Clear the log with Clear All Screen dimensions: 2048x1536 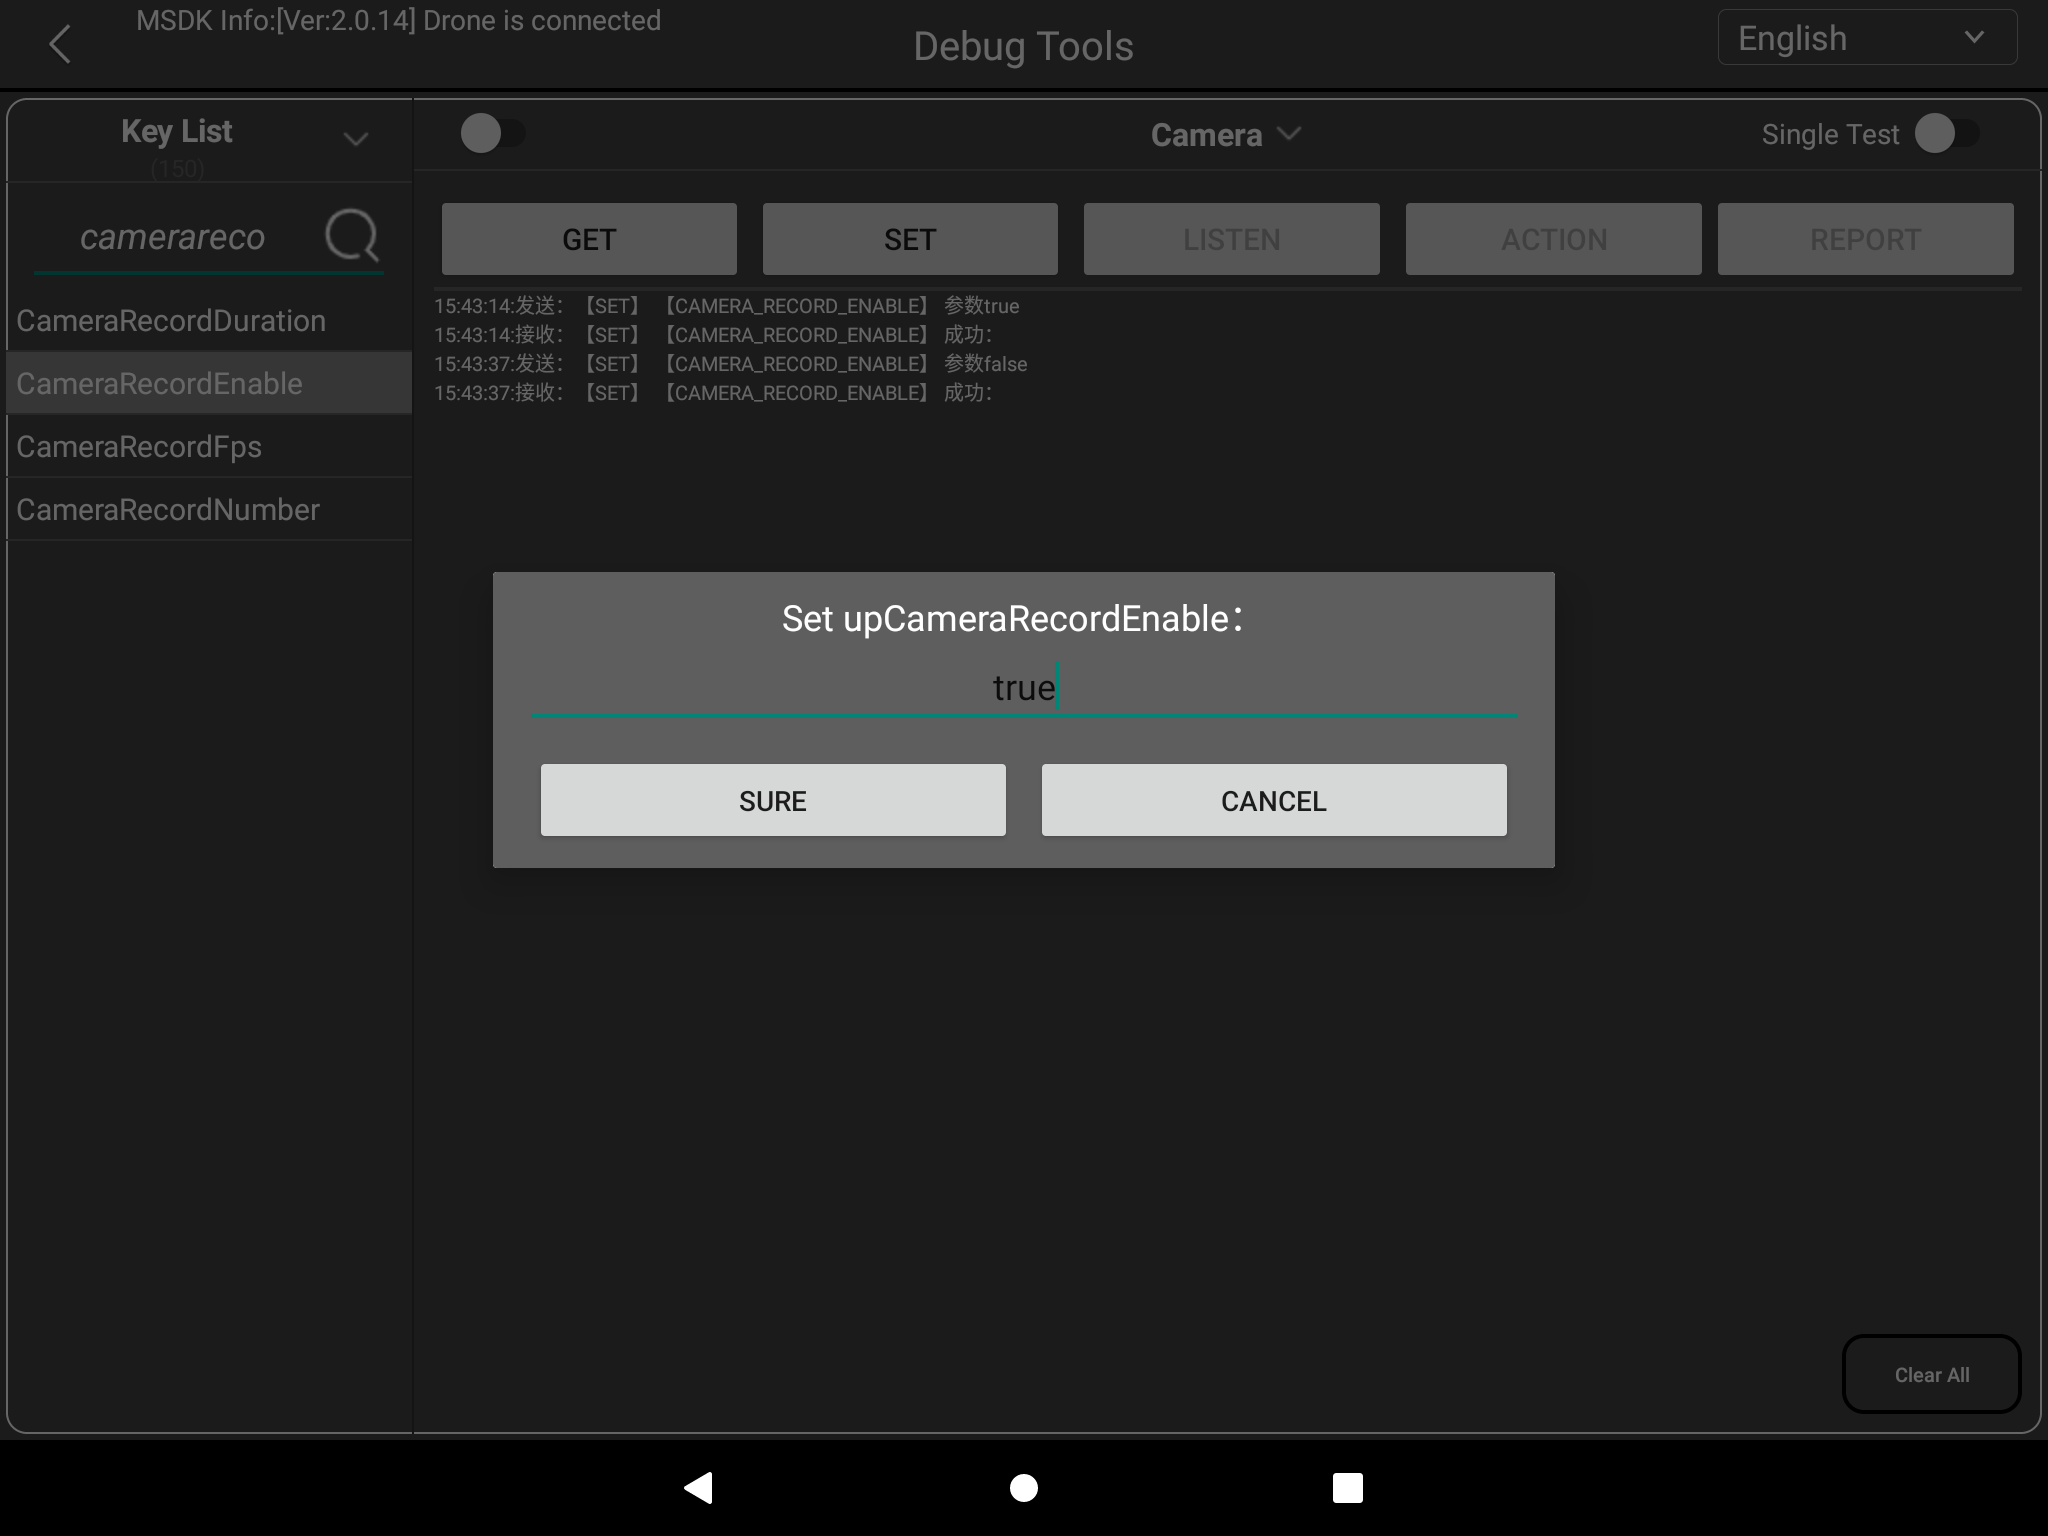(x=1932, y=1374)
